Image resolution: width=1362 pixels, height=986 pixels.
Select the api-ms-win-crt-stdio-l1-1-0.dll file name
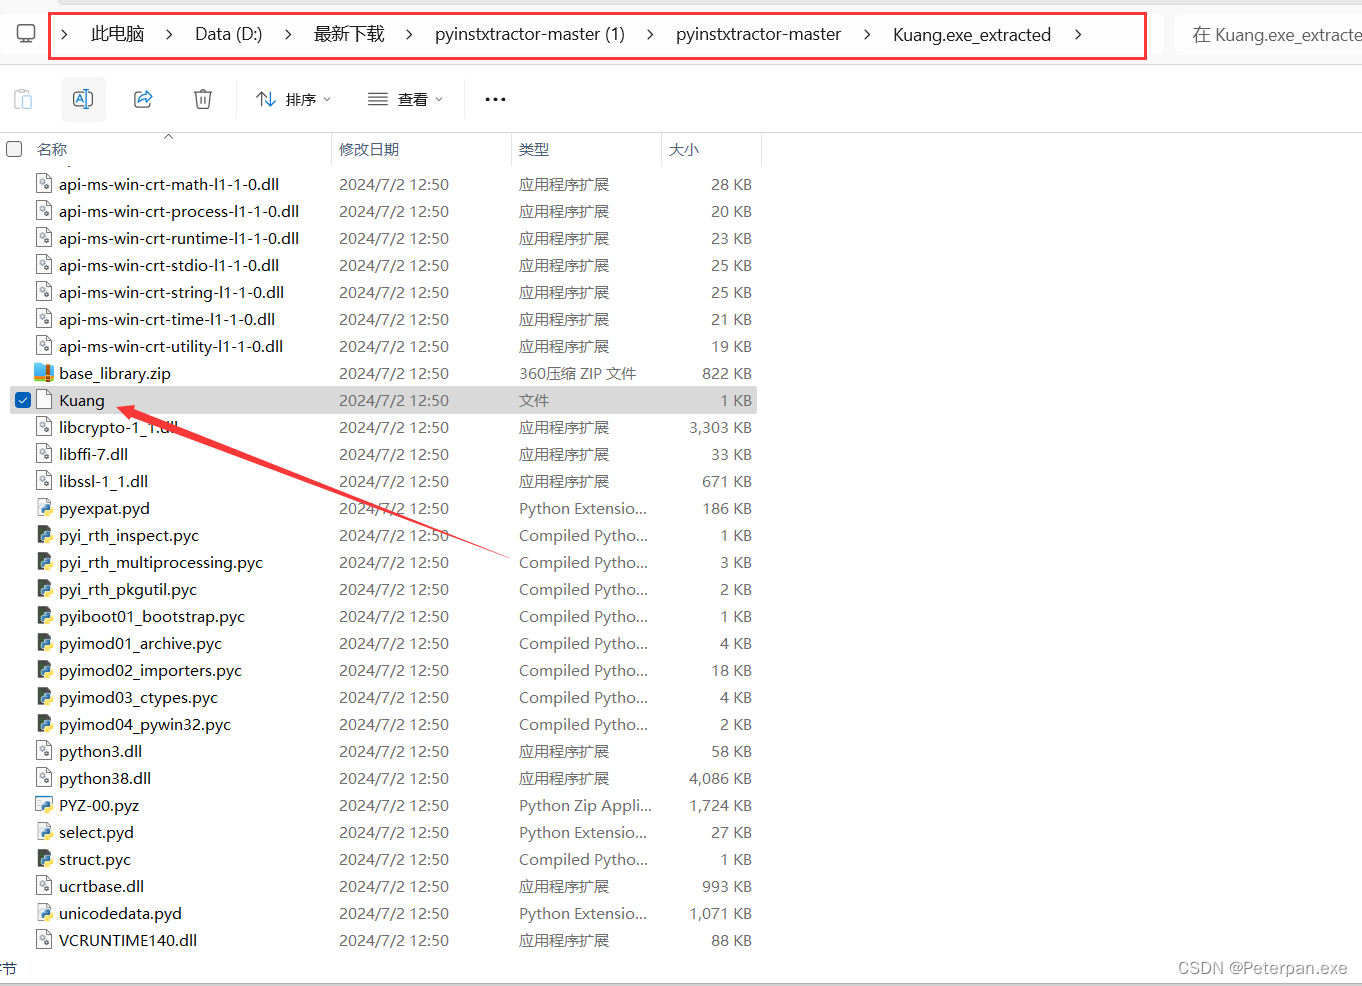[x=169, y=265]
